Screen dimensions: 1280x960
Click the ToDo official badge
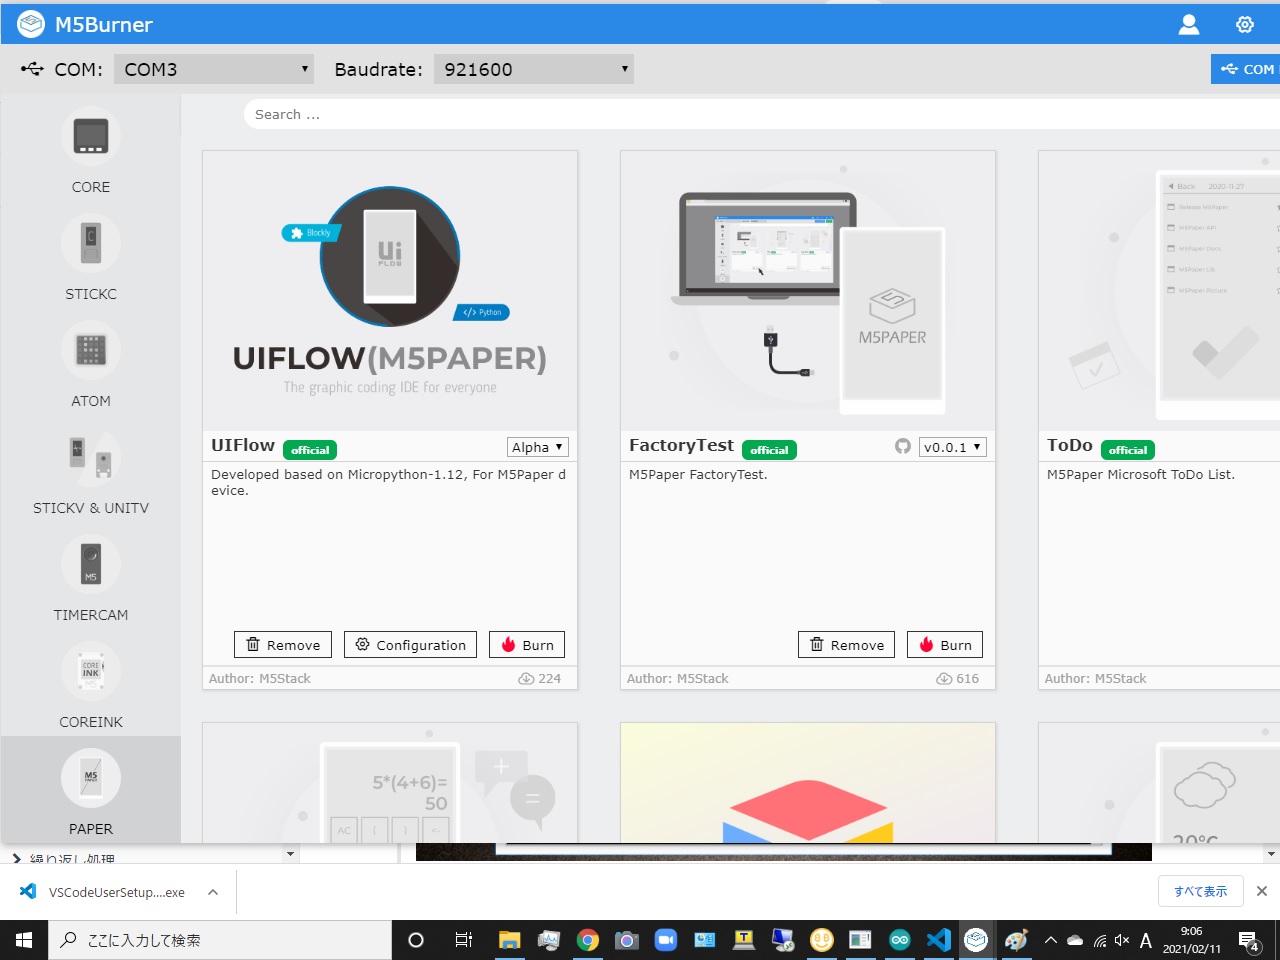pyautogui.click(x=1128, y=450)
